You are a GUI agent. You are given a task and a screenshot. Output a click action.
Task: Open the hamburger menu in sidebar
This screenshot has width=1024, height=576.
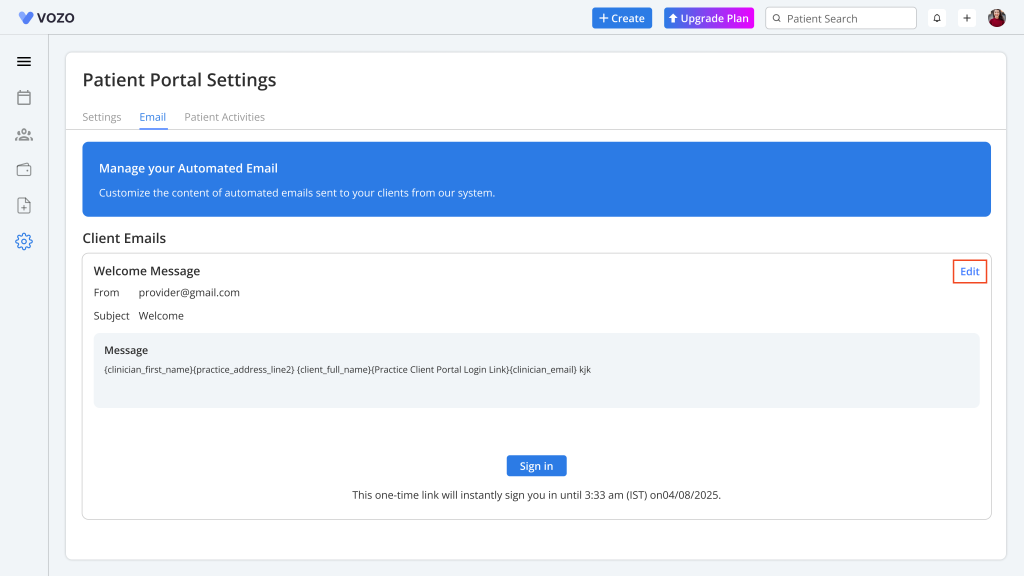[x=24, y=61]
